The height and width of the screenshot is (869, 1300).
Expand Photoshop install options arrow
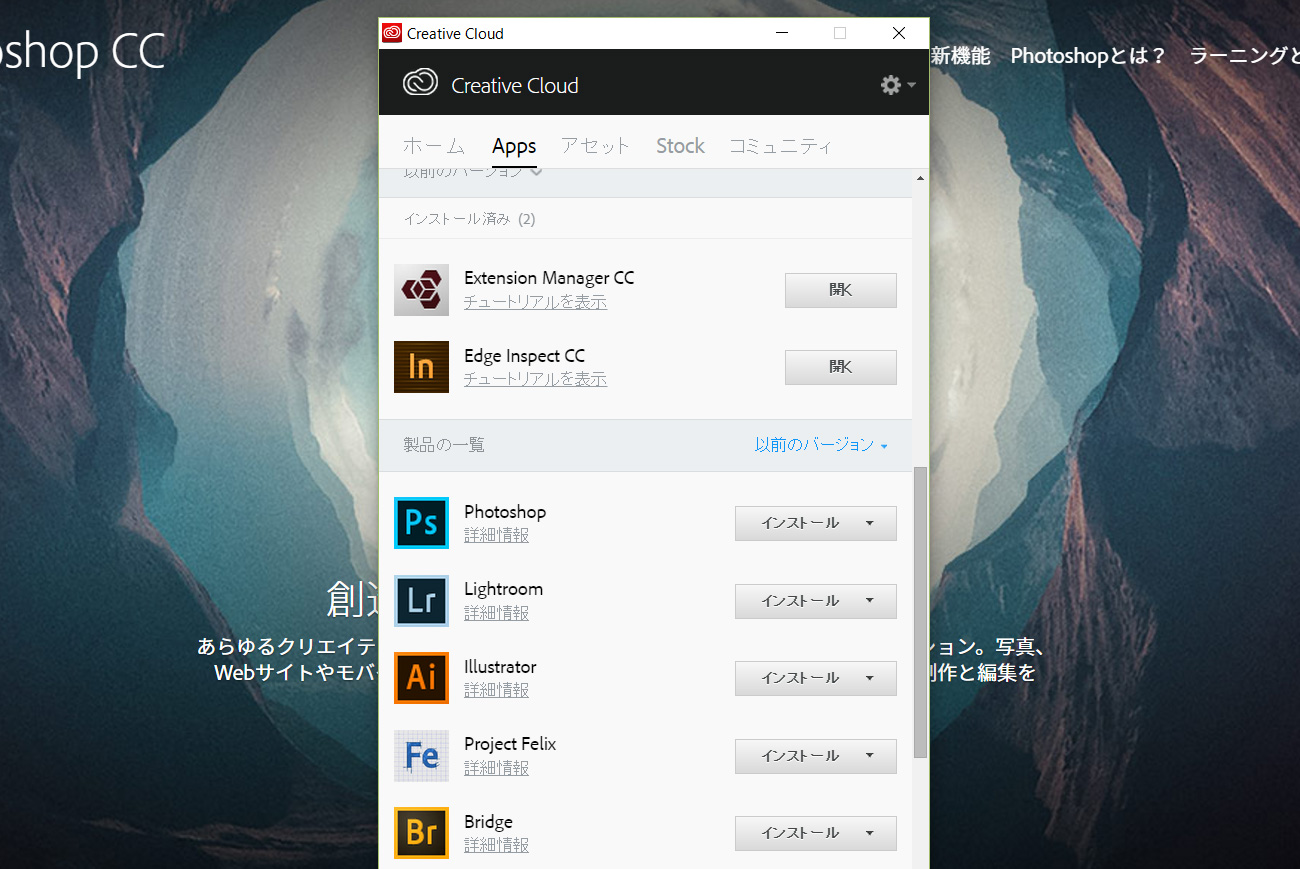pos(869,523)
